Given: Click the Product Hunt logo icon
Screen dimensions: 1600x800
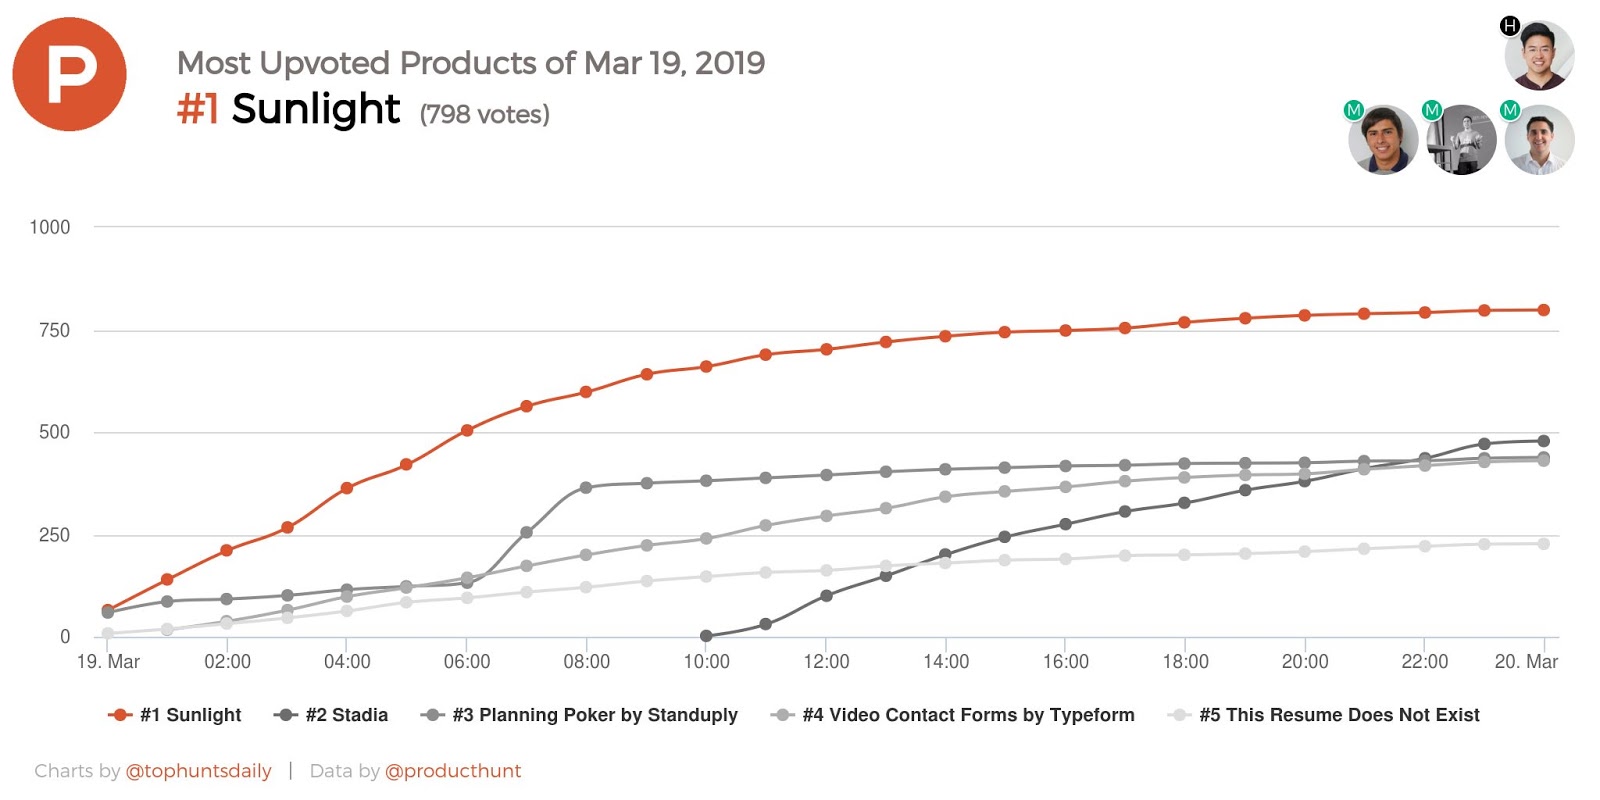Looking at the screenshot, I should pyautogui.click(x=69, y=74).
